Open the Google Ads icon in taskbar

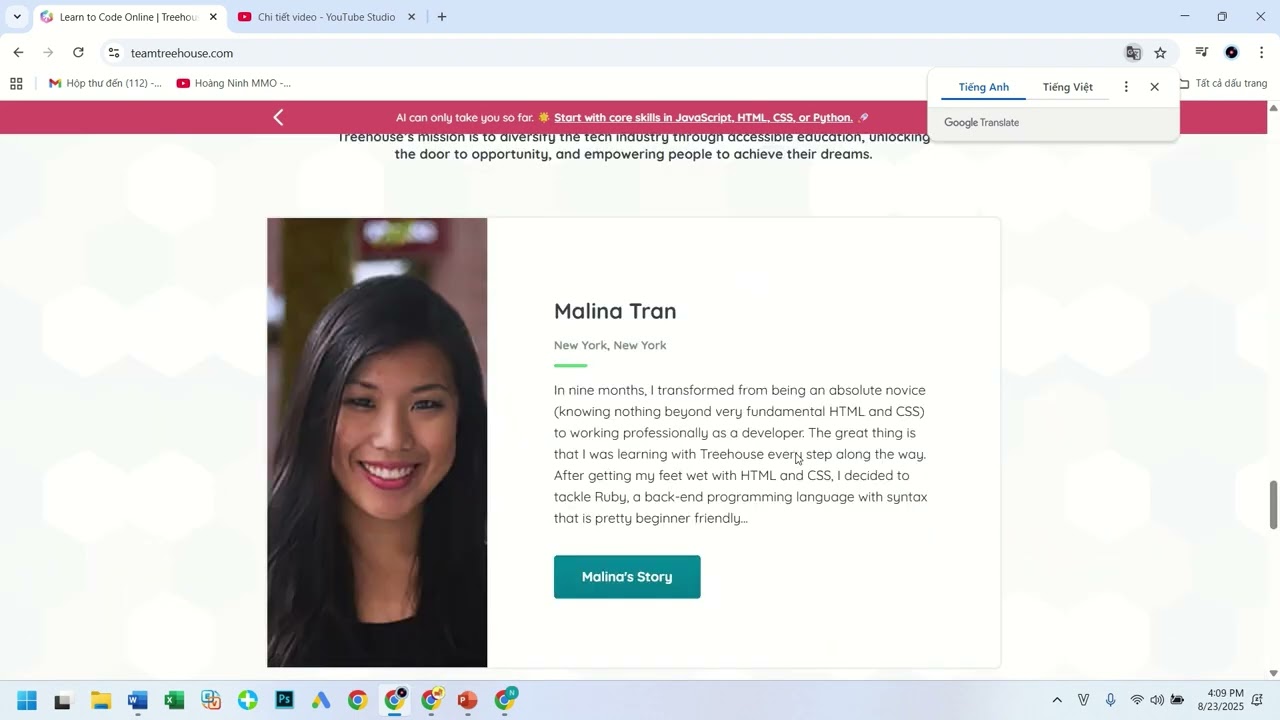click(321, 700)
